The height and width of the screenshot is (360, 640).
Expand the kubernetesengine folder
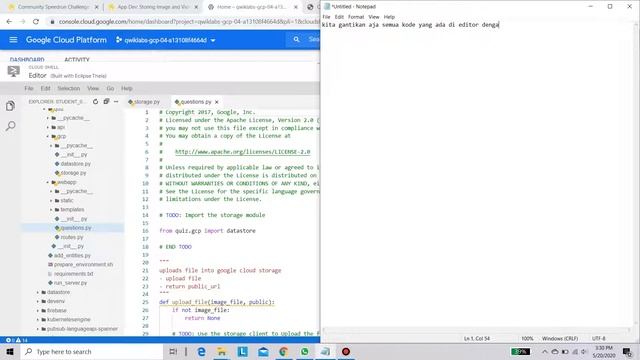[38, 320]
